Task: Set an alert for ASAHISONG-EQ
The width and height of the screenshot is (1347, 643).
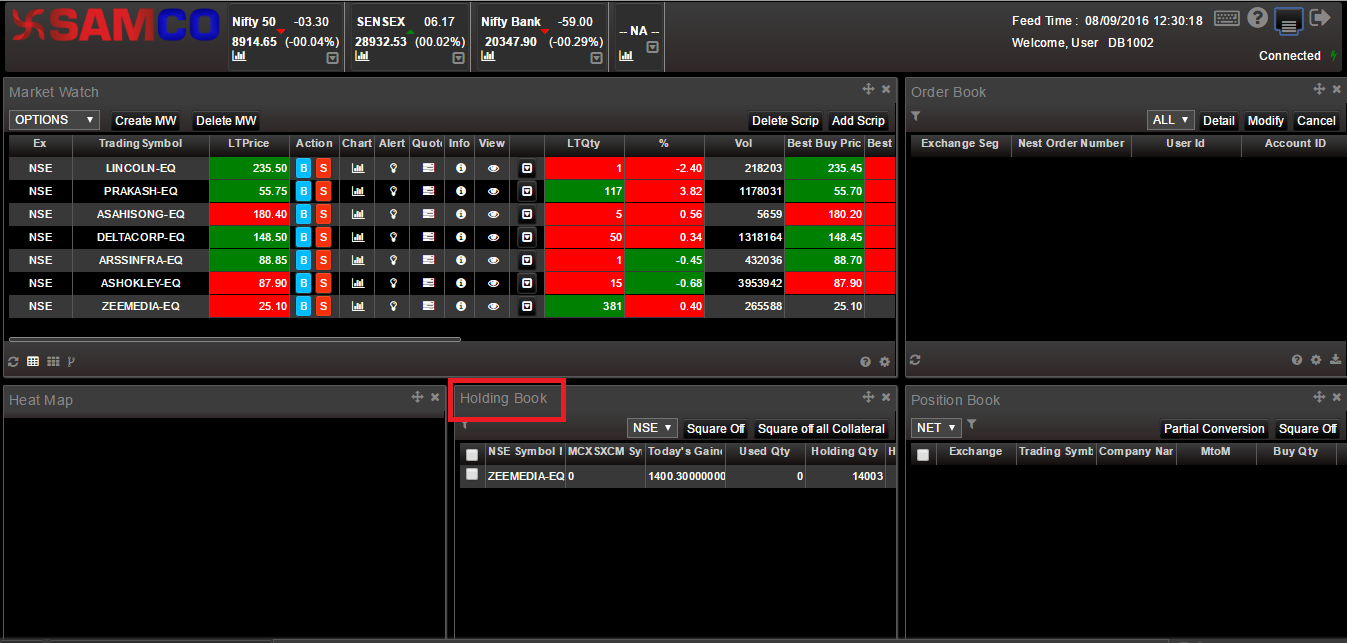Action: coord(393,214)
